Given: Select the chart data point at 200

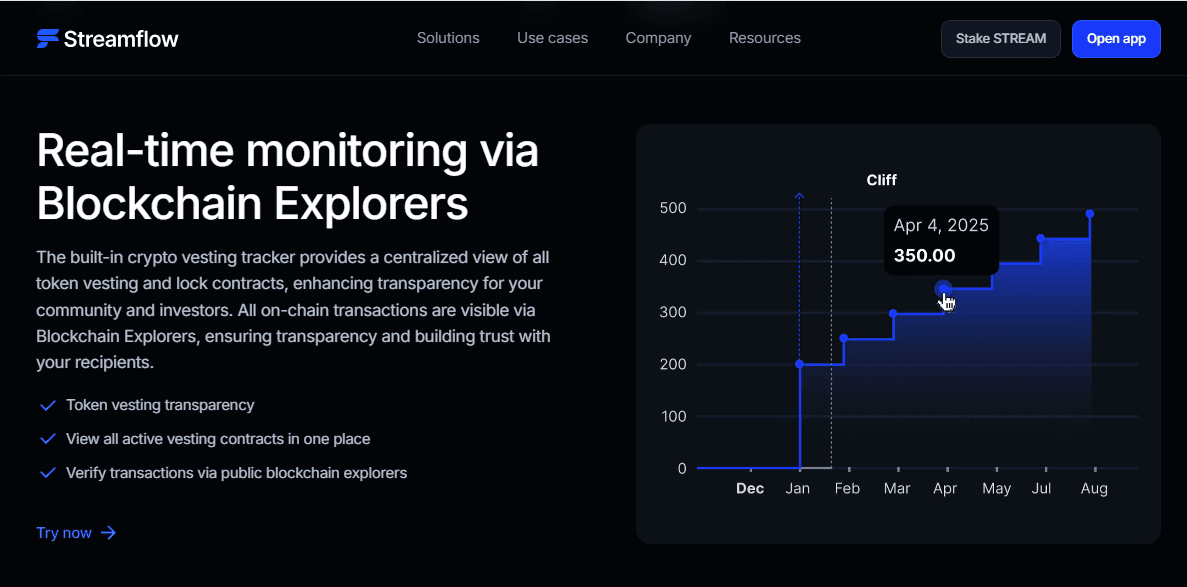Looking at the screenshot, I should click(800, 364).
